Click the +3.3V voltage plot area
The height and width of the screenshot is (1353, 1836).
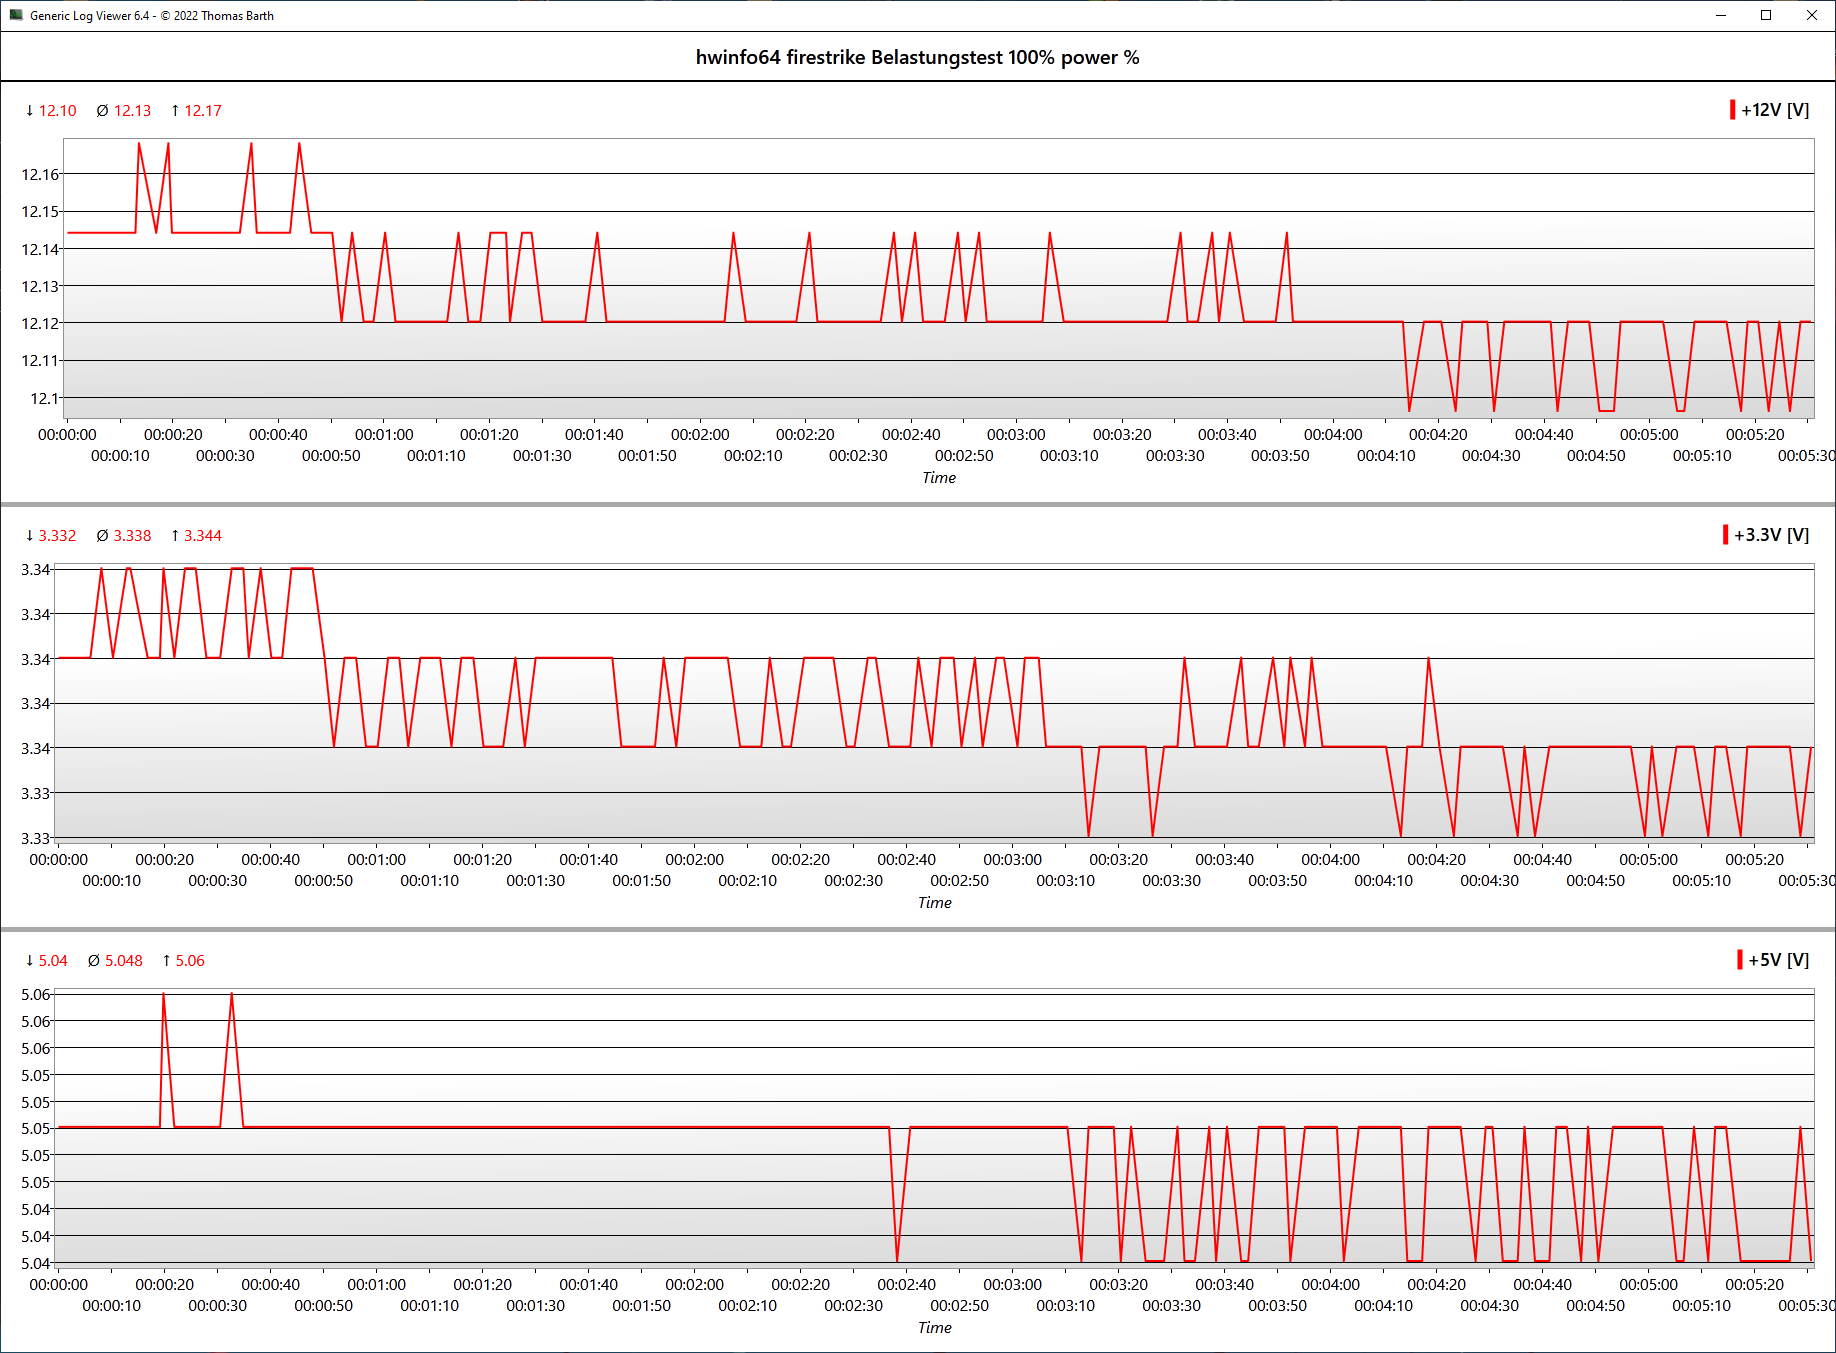[935, 703]
